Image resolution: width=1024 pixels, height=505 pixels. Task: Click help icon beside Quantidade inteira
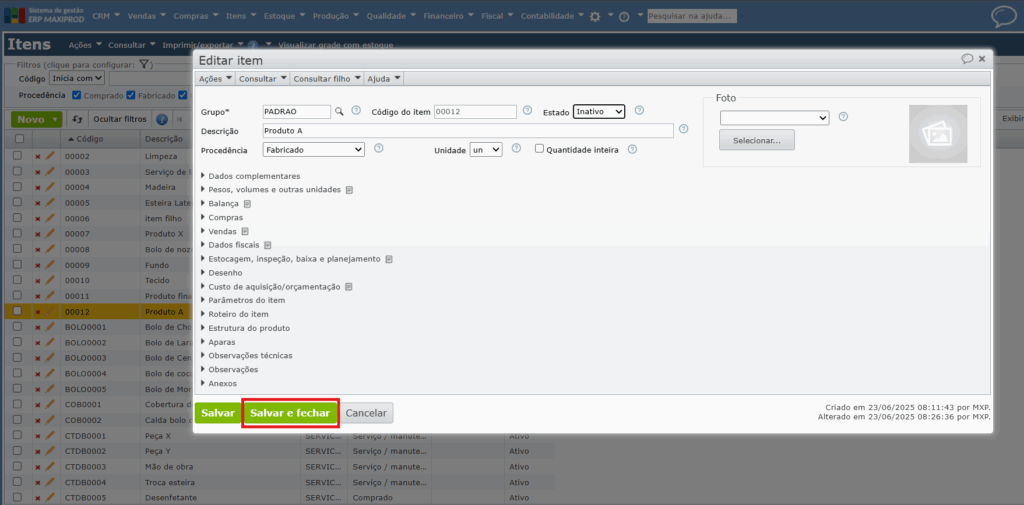click(632, 149)
